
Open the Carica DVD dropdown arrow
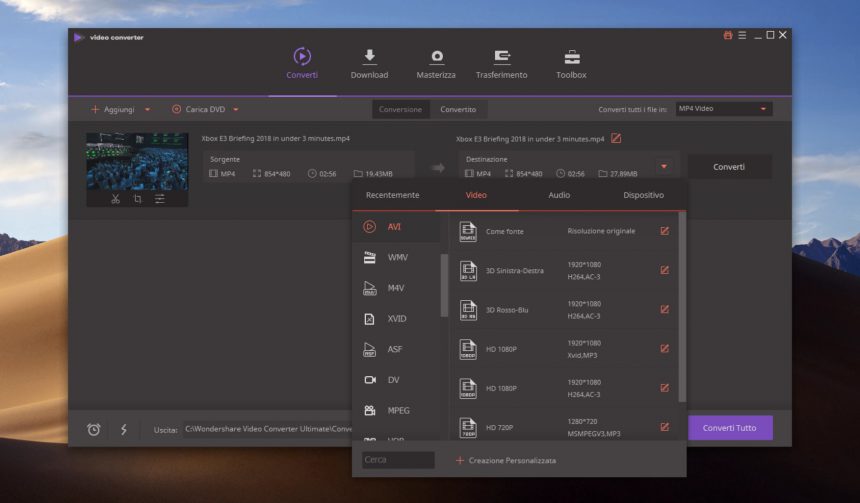coord(235,110)
